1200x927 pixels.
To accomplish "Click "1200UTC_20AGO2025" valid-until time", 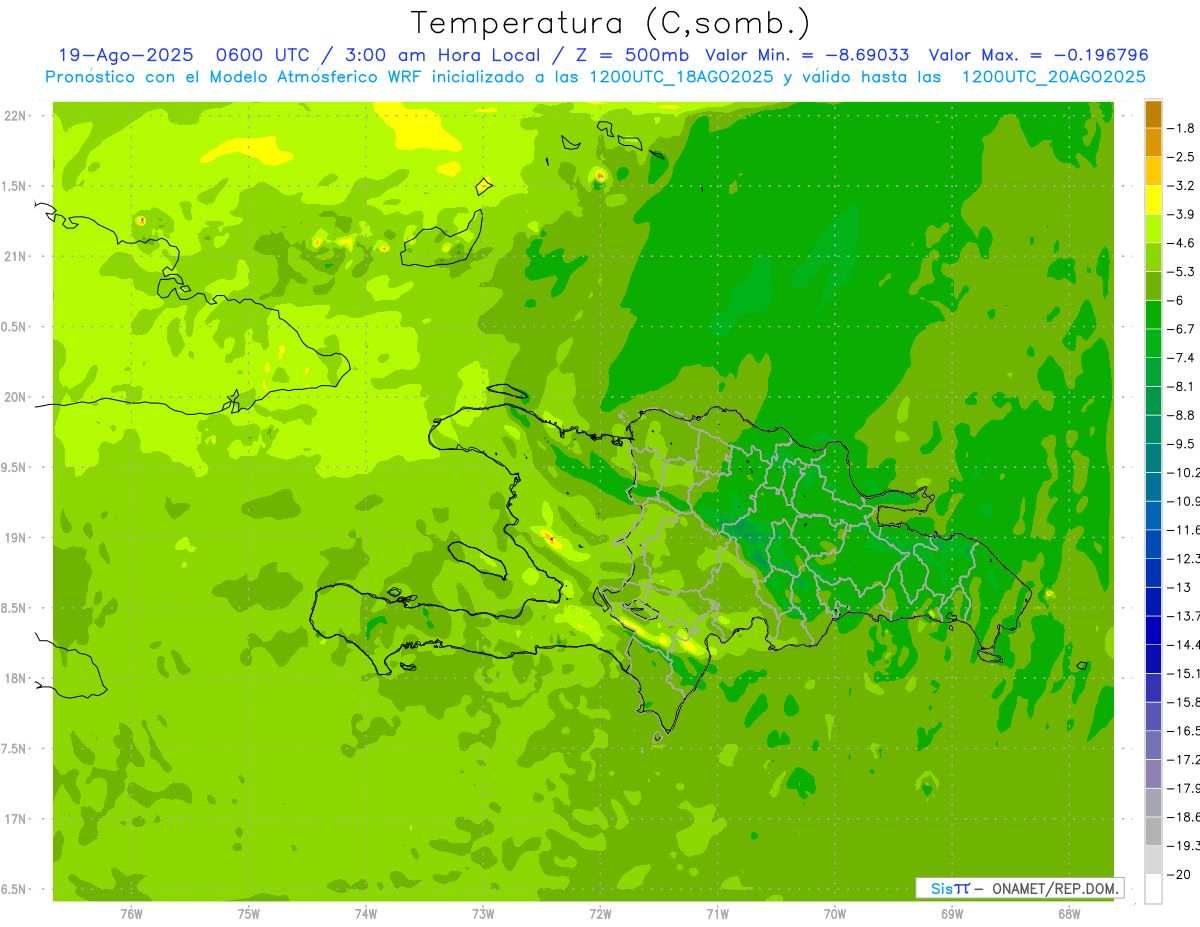I will click(1052, 76).
